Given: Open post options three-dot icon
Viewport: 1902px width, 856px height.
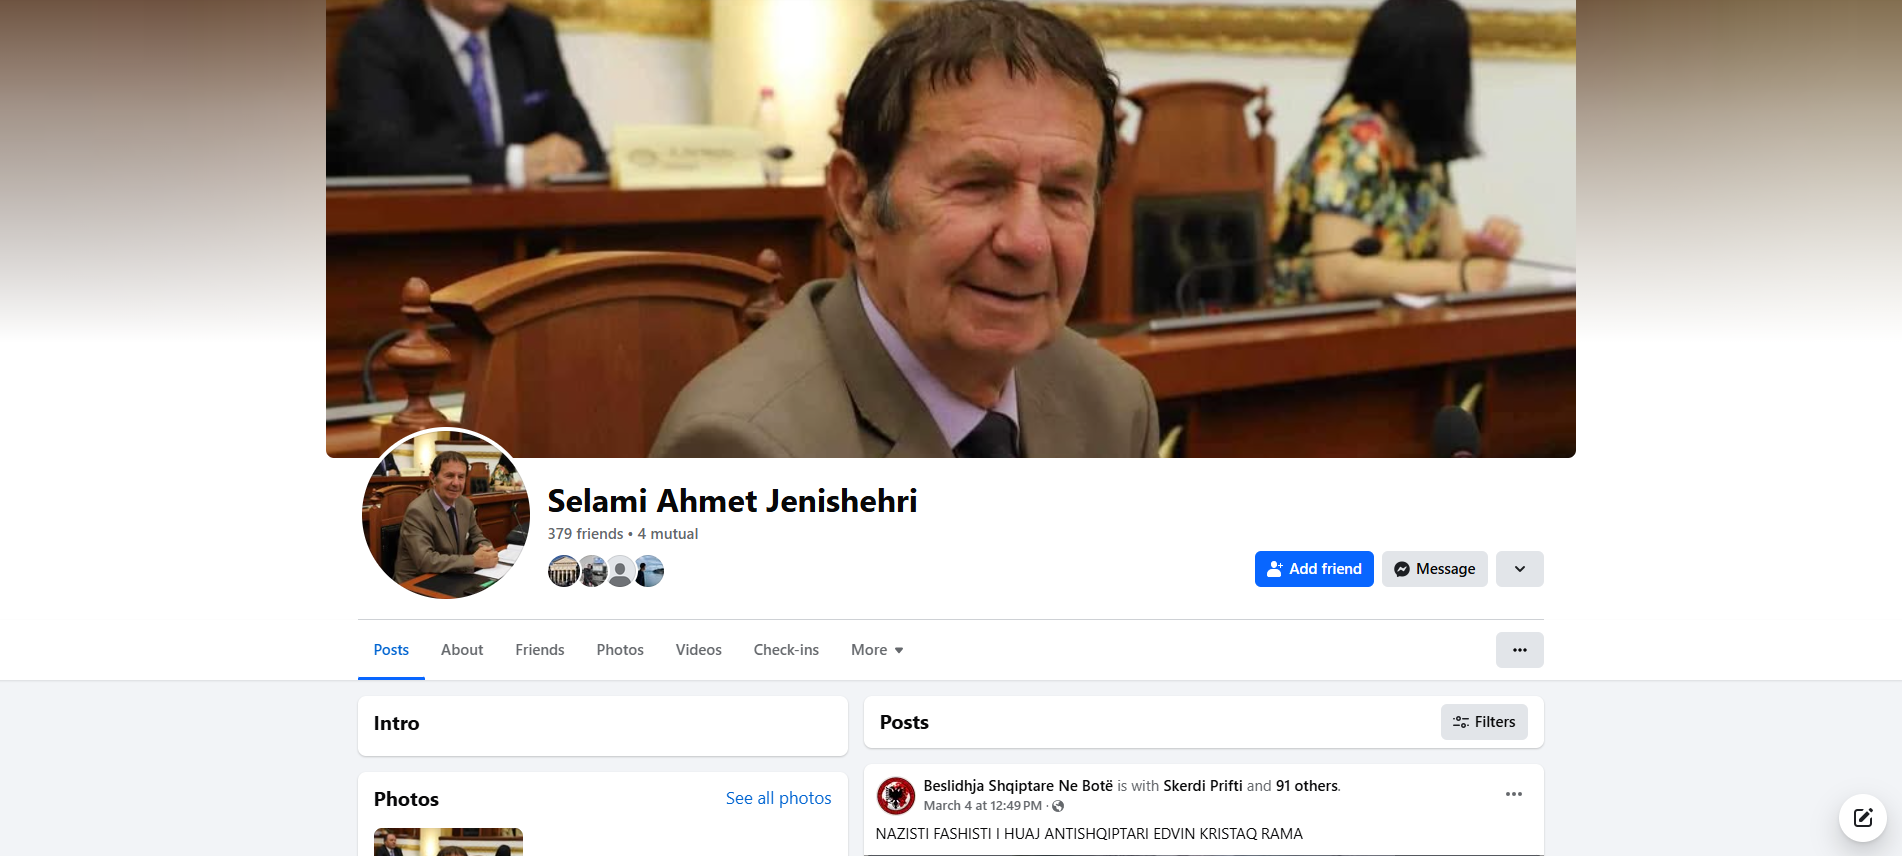Looking at the screenshot, I should [1514, 794].
